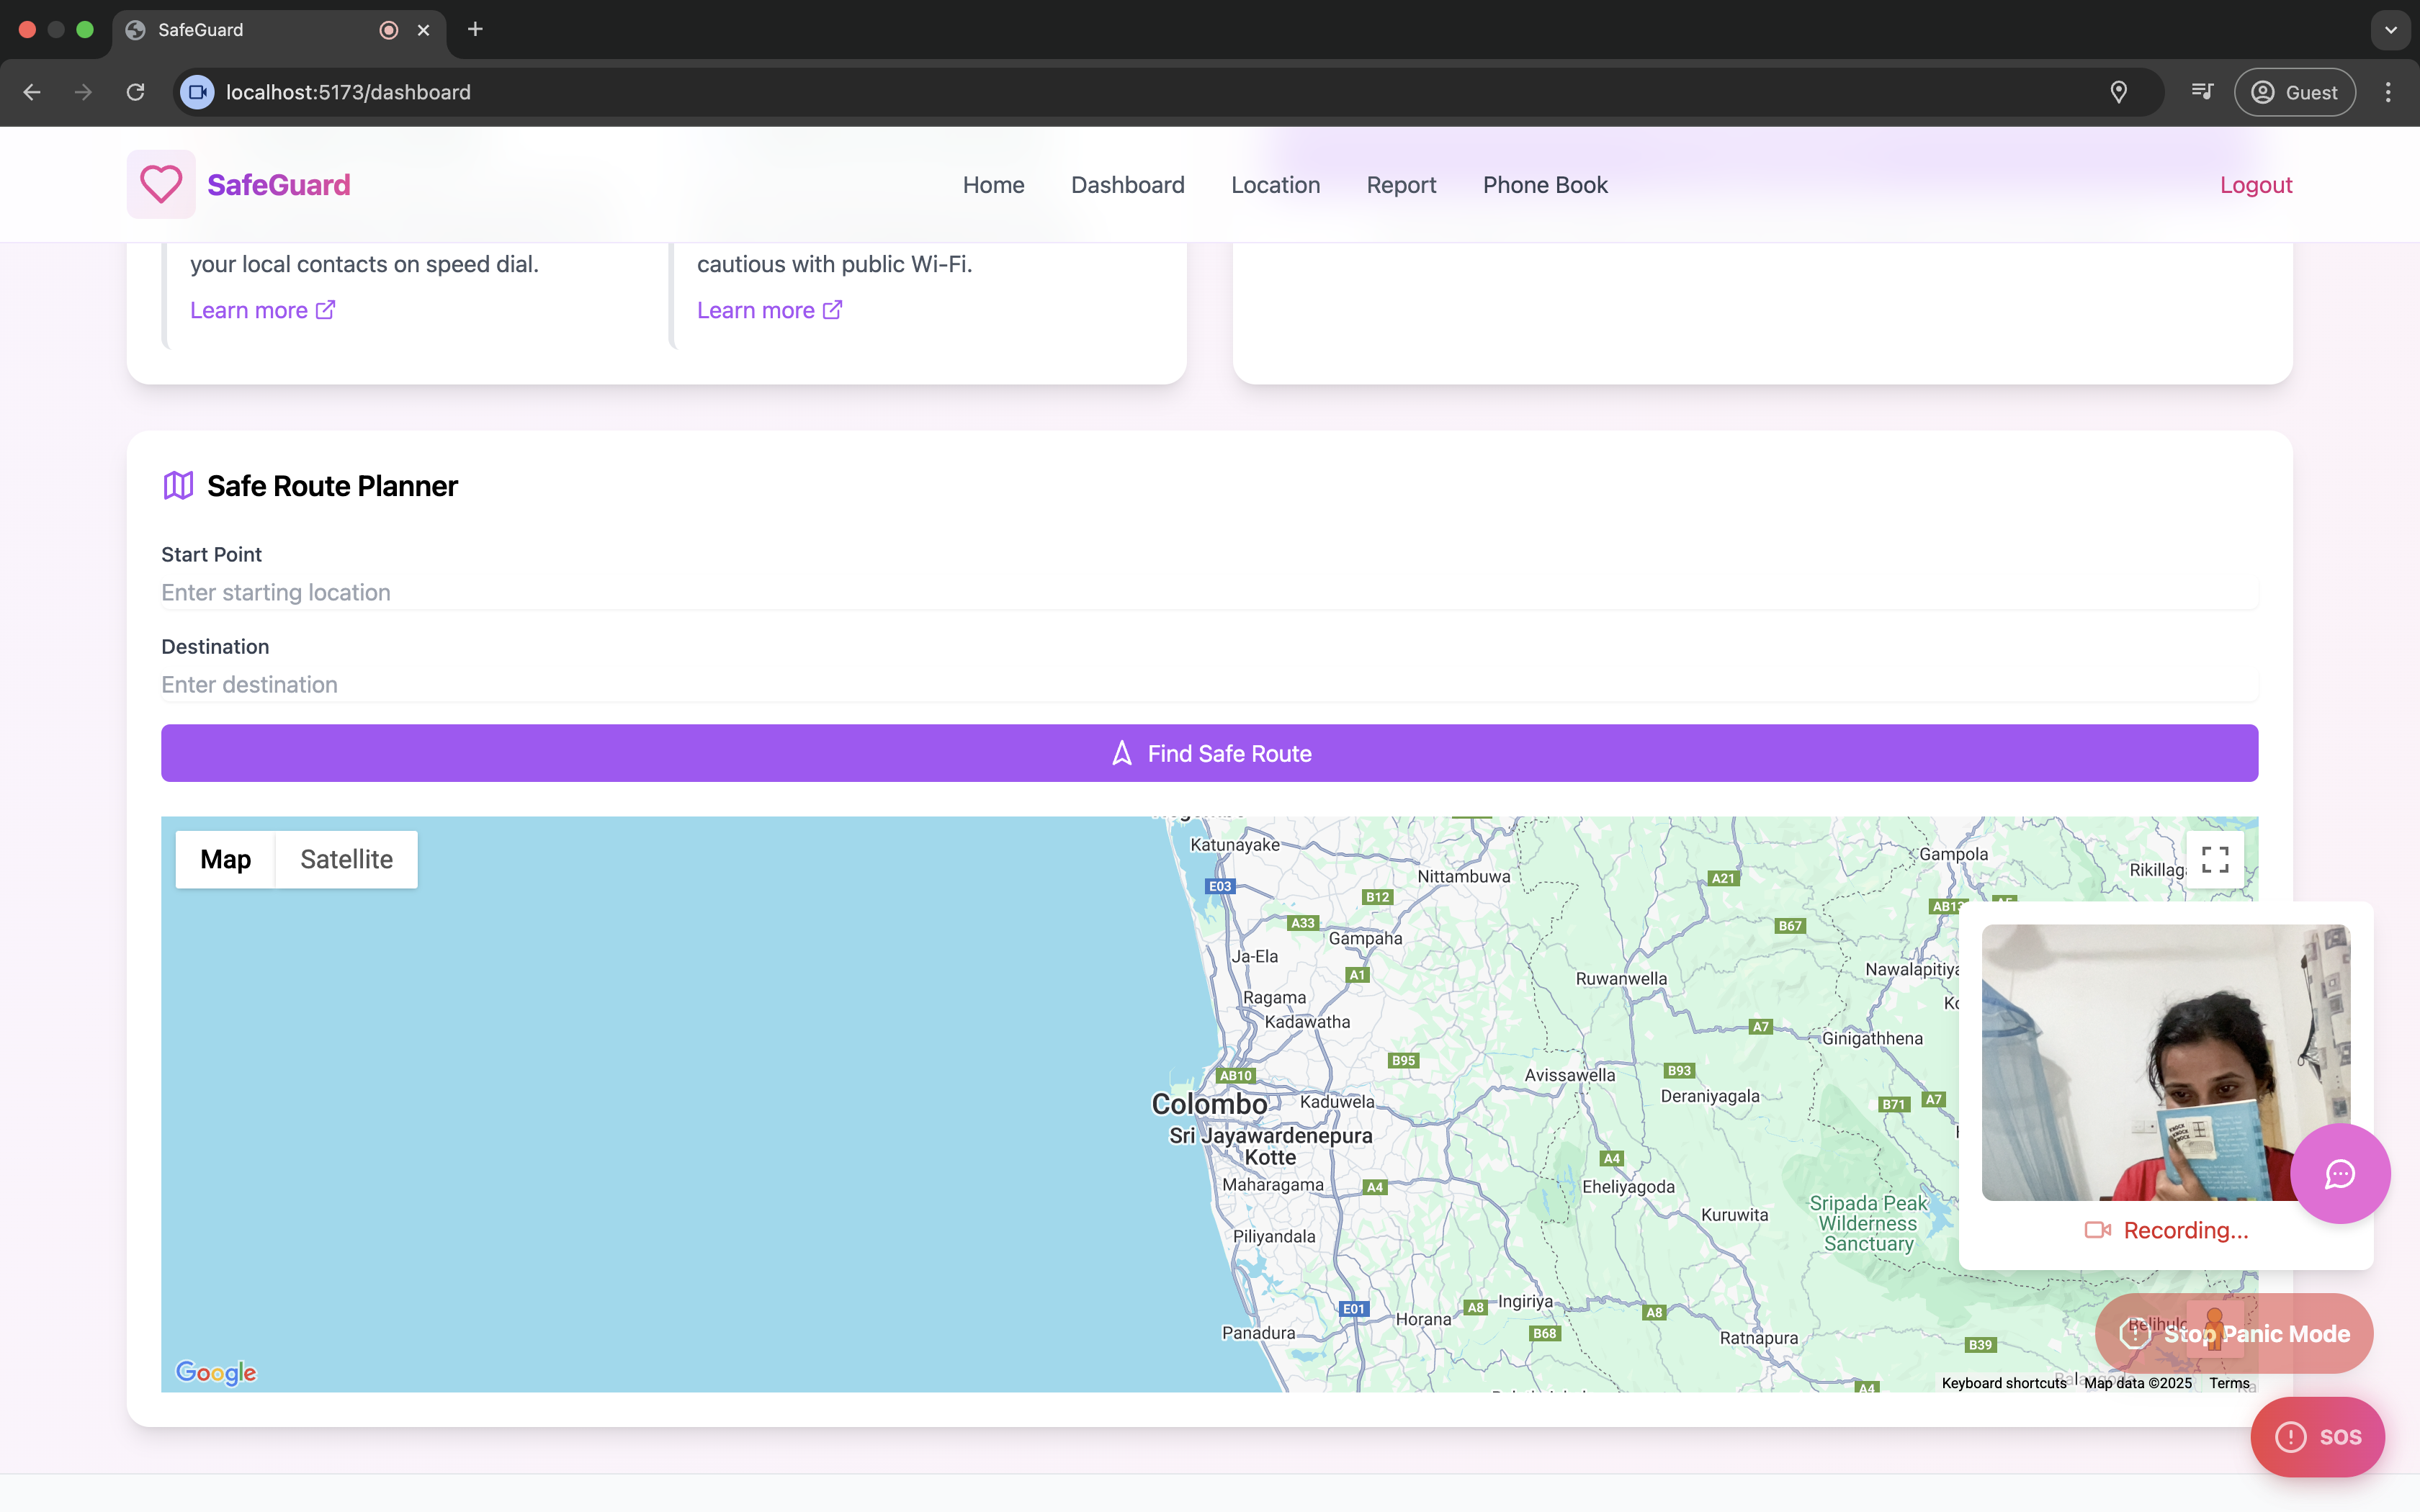Click the SafeGuard heart logo

click(160, 184)
